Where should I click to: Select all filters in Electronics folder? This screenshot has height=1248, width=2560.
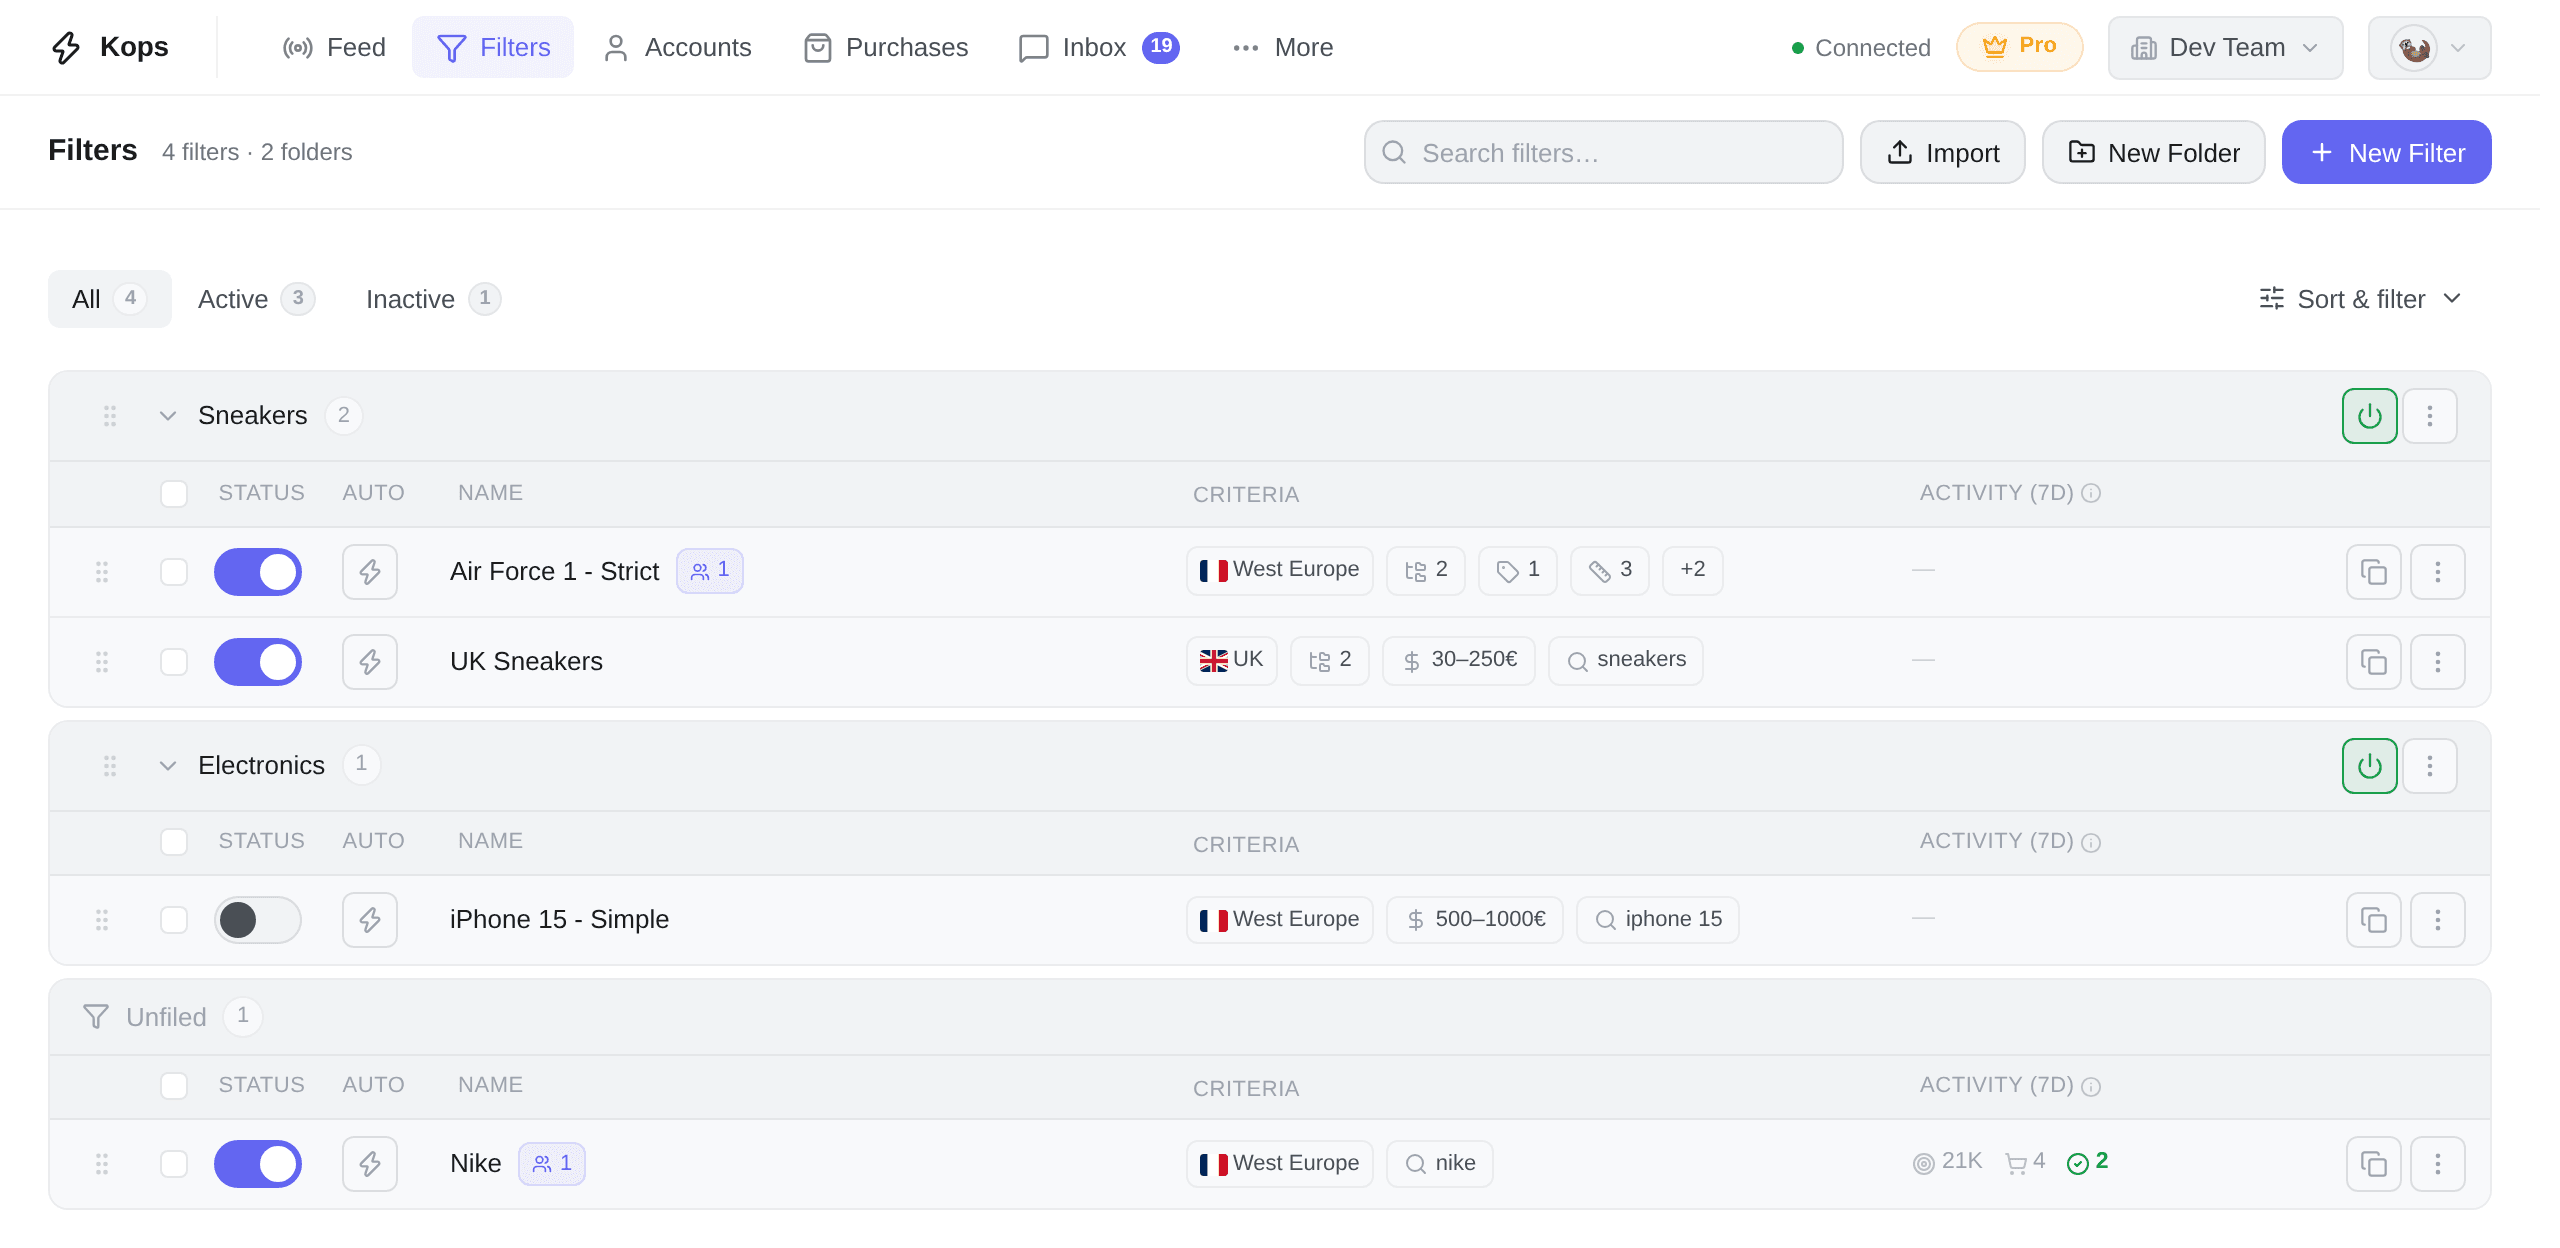174,842
